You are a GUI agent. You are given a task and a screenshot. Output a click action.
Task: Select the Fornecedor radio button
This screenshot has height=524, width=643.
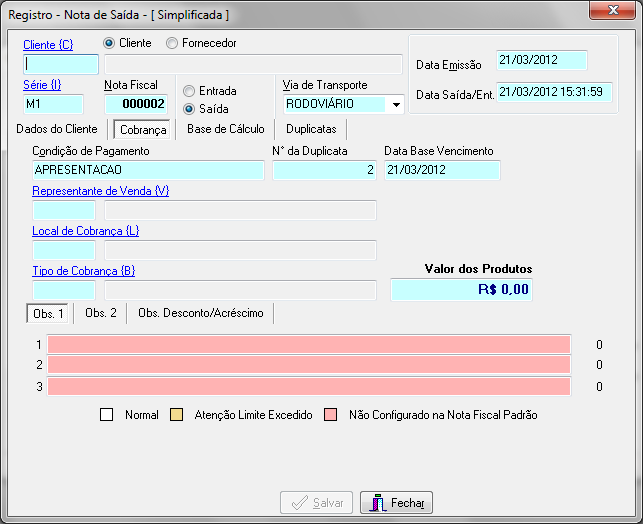click(172, 43)
